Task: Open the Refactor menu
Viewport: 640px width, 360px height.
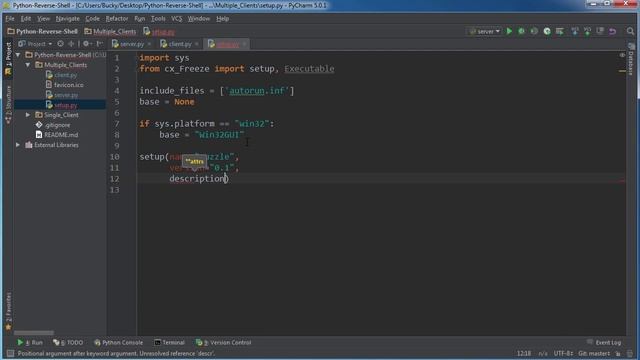Action: (117, 19)
